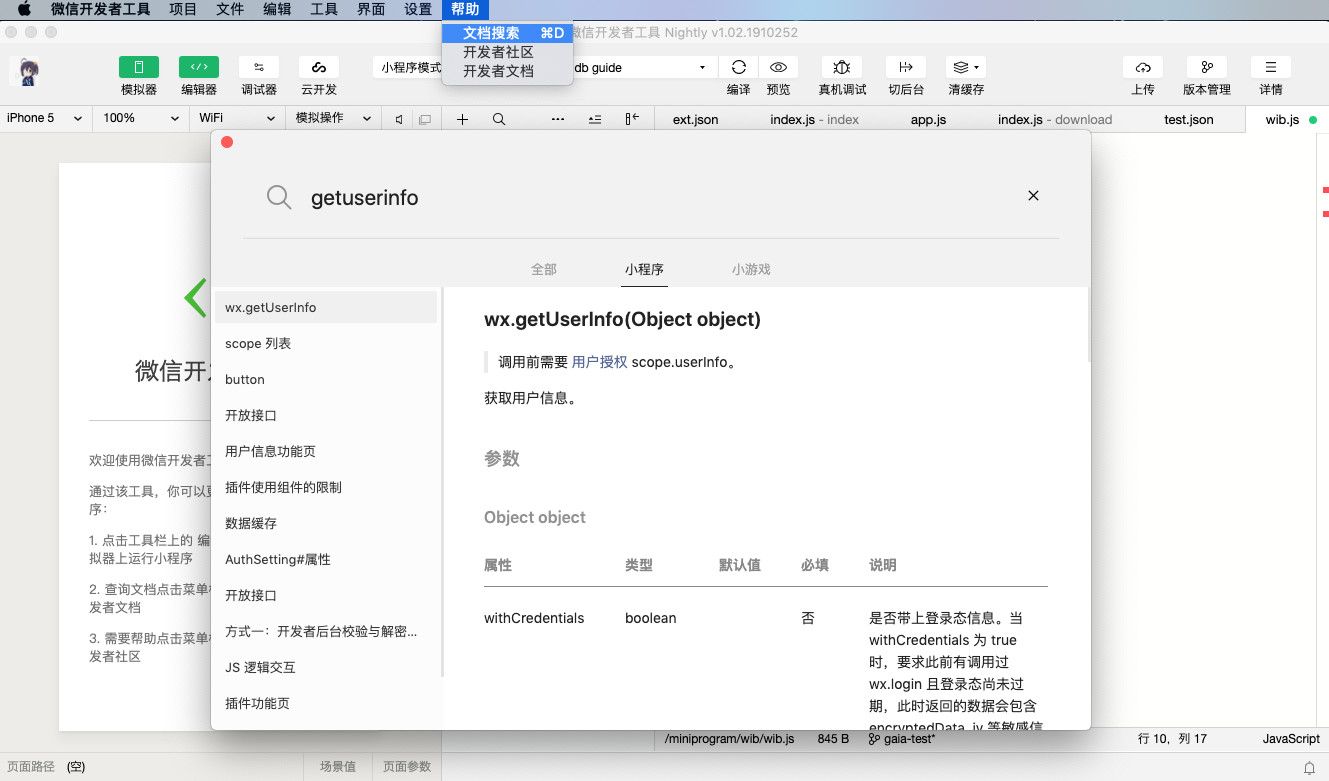Switch to the index.js - index tab
This screenshot has height=781, width=1329.
tap(814, 119)
